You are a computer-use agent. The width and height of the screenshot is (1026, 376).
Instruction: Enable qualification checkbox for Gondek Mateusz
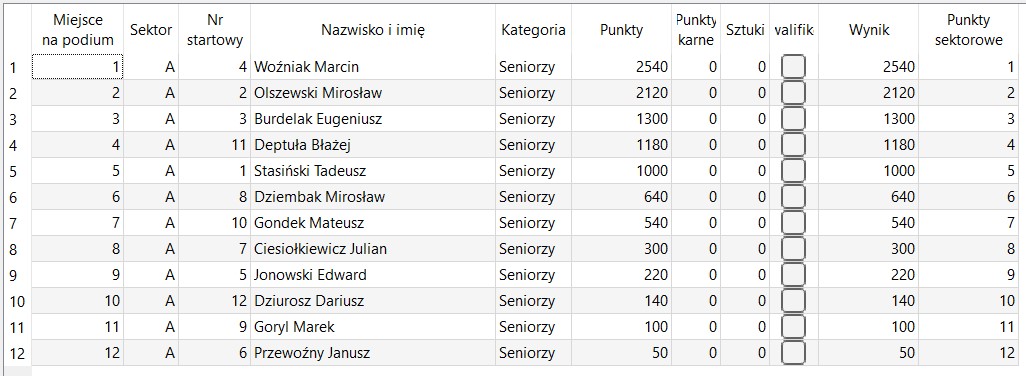pyautogui.click(x=793, y=223)
